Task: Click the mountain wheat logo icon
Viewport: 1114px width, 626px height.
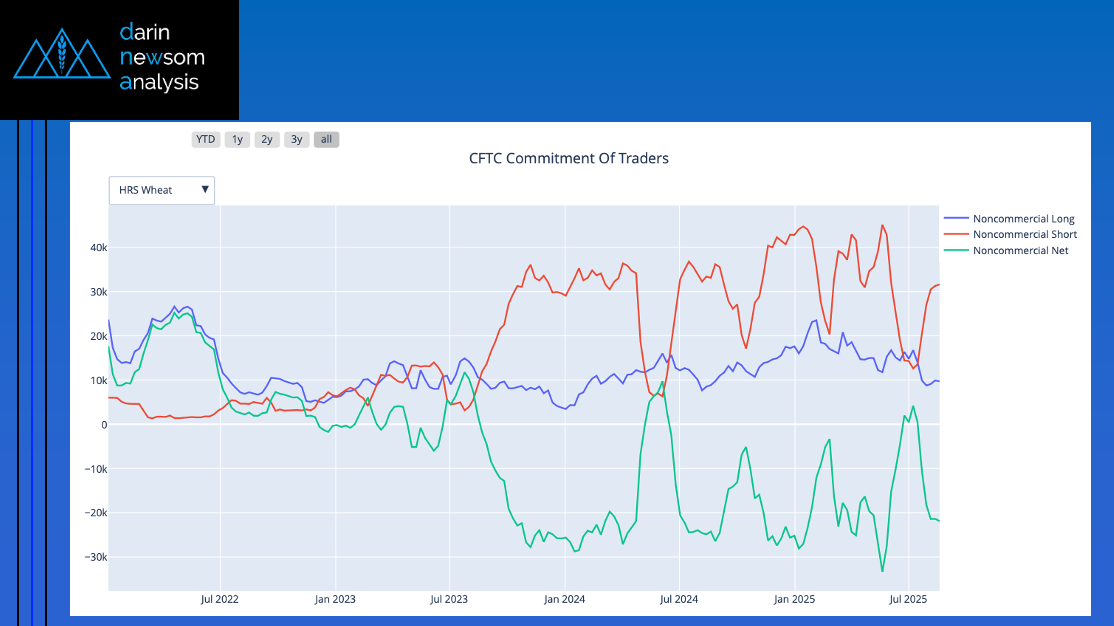Action: [61, 59]
